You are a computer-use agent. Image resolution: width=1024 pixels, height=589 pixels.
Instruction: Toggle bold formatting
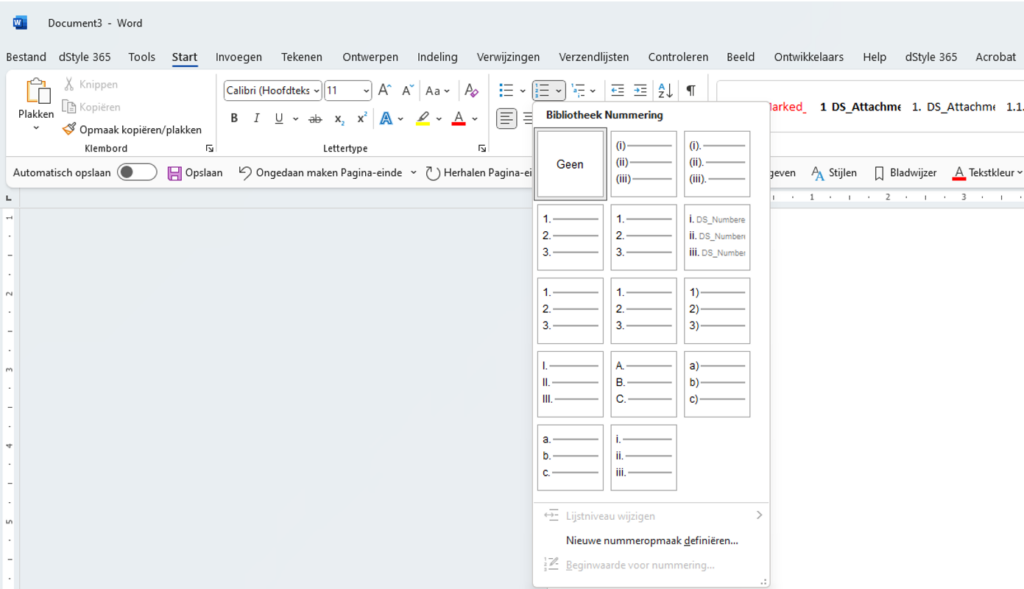pyautogui.click(x=234, y=118)
